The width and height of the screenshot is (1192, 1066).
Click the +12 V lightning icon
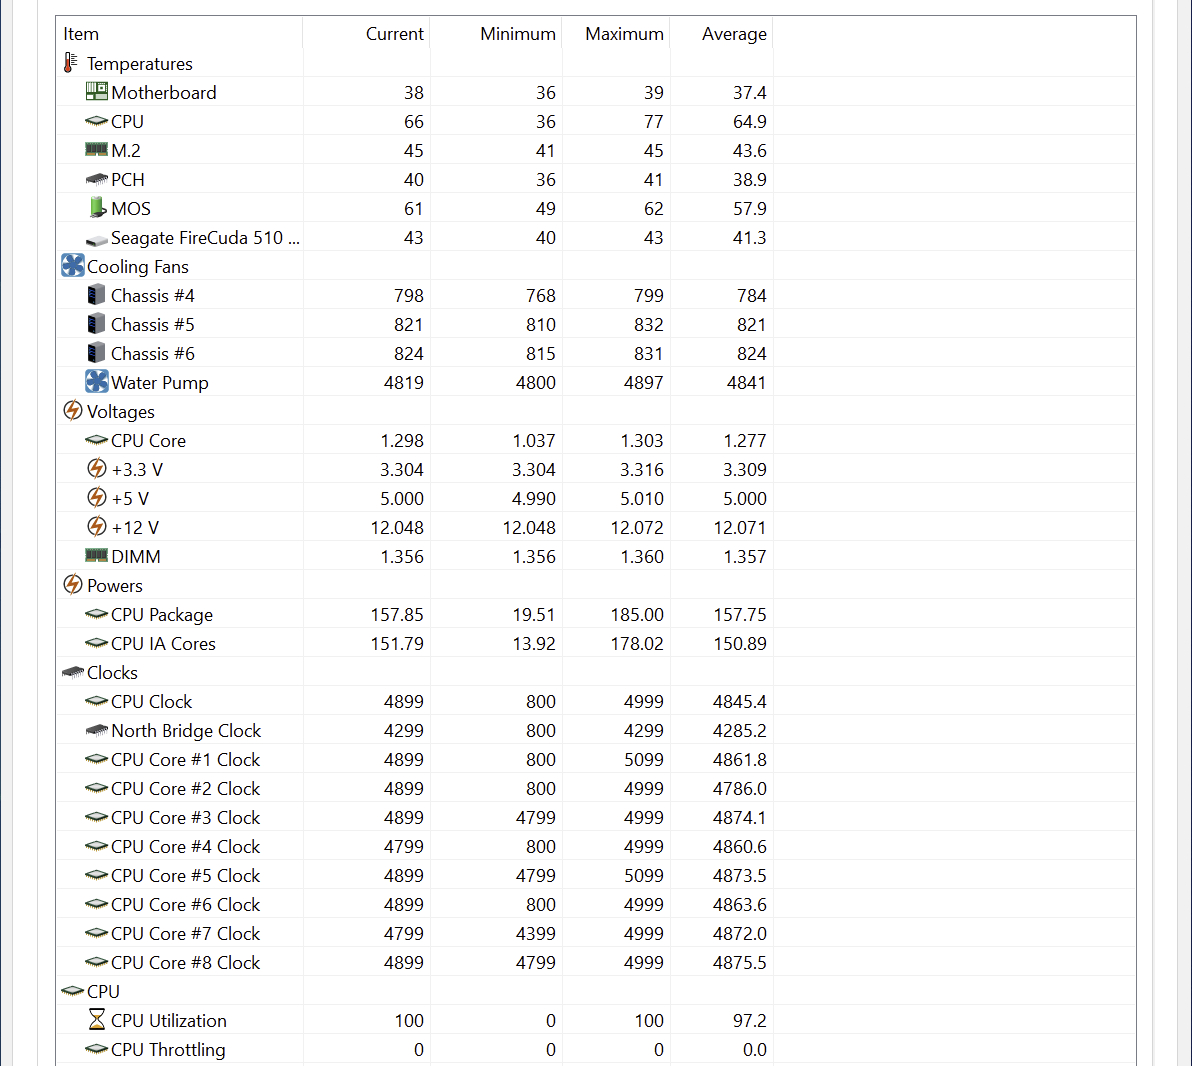[96, 527]
